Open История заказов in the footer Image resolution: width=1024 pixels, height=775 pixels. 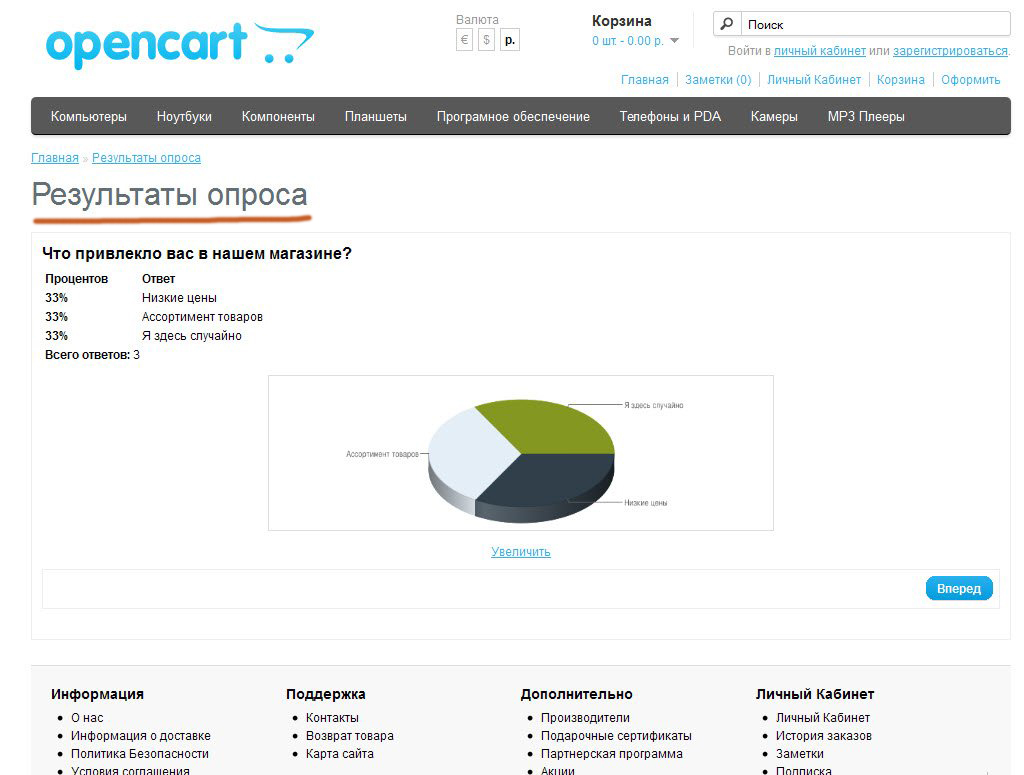[x=823, y=735]
